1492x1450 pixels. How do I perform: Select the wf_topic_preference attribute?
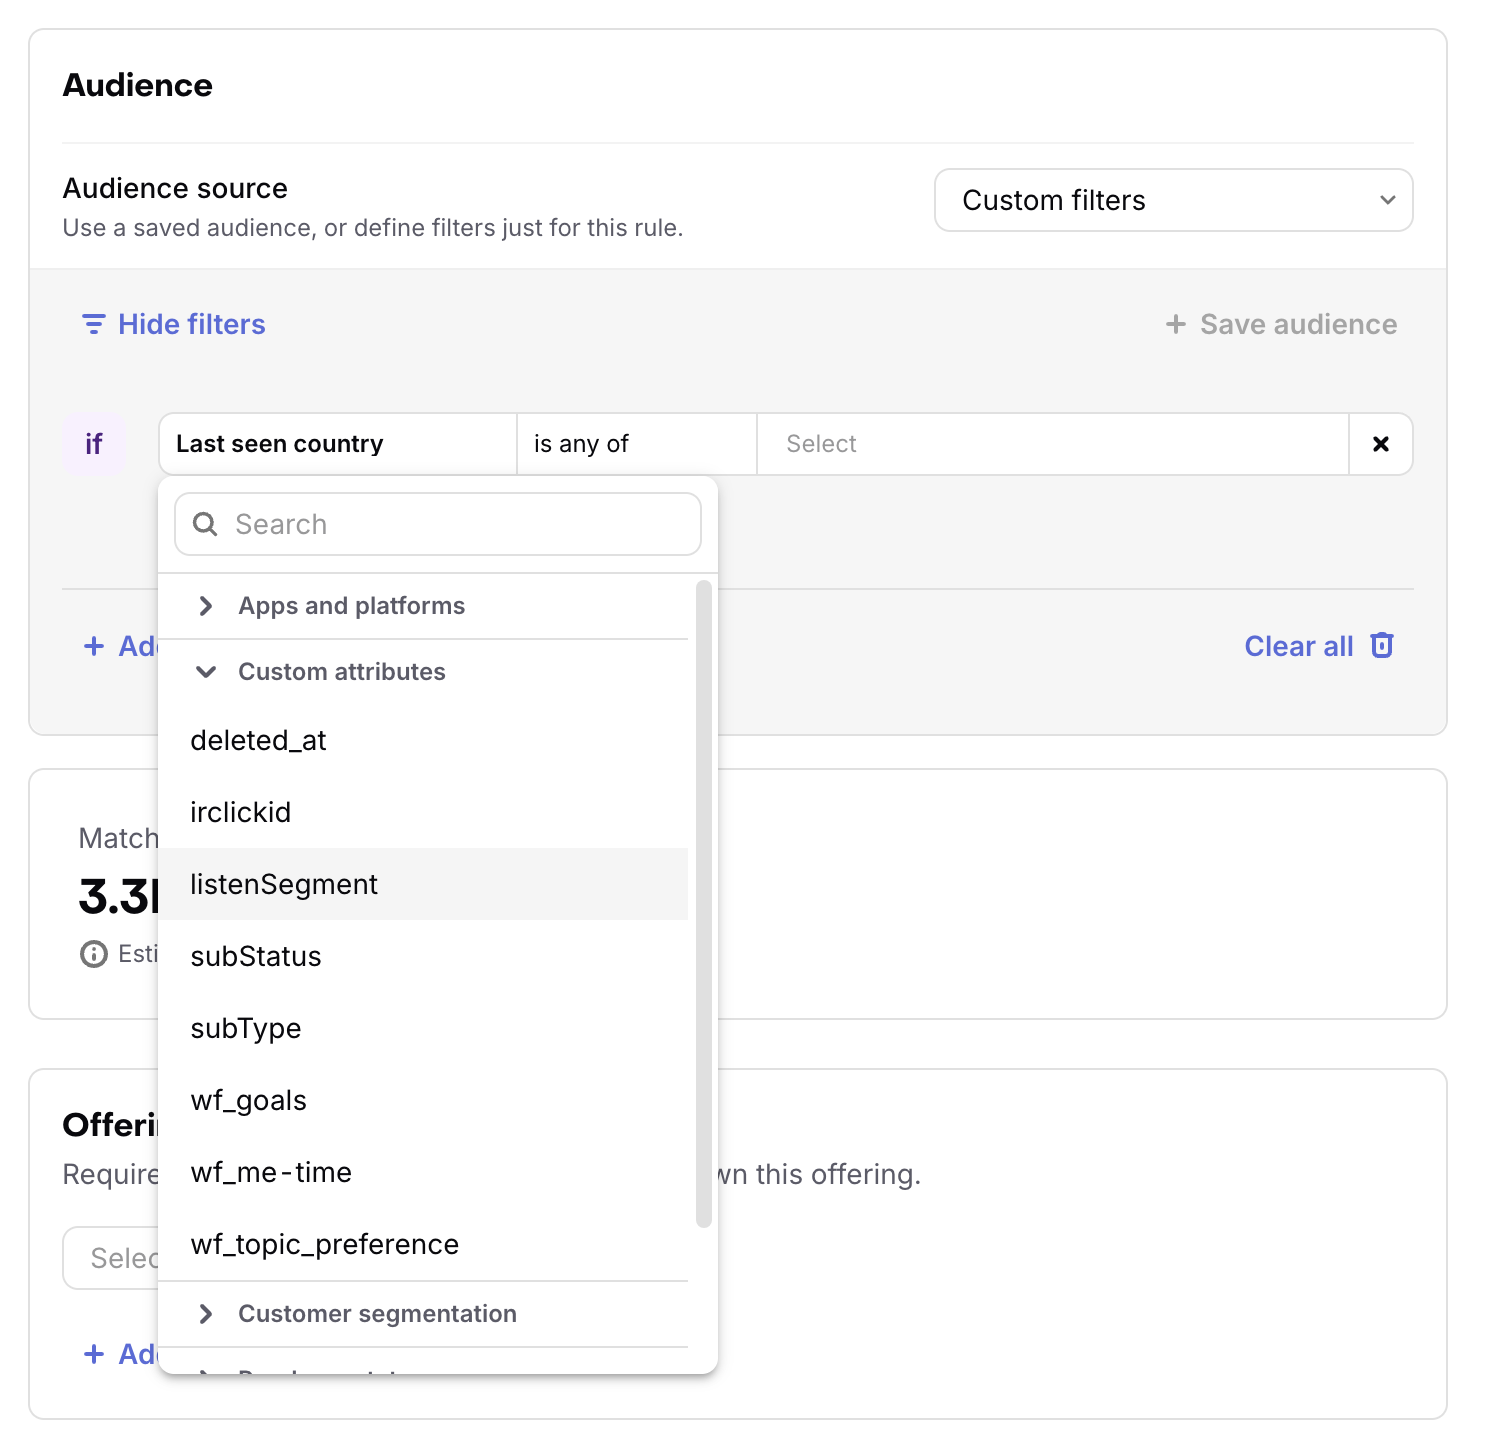coord(423,1244)
